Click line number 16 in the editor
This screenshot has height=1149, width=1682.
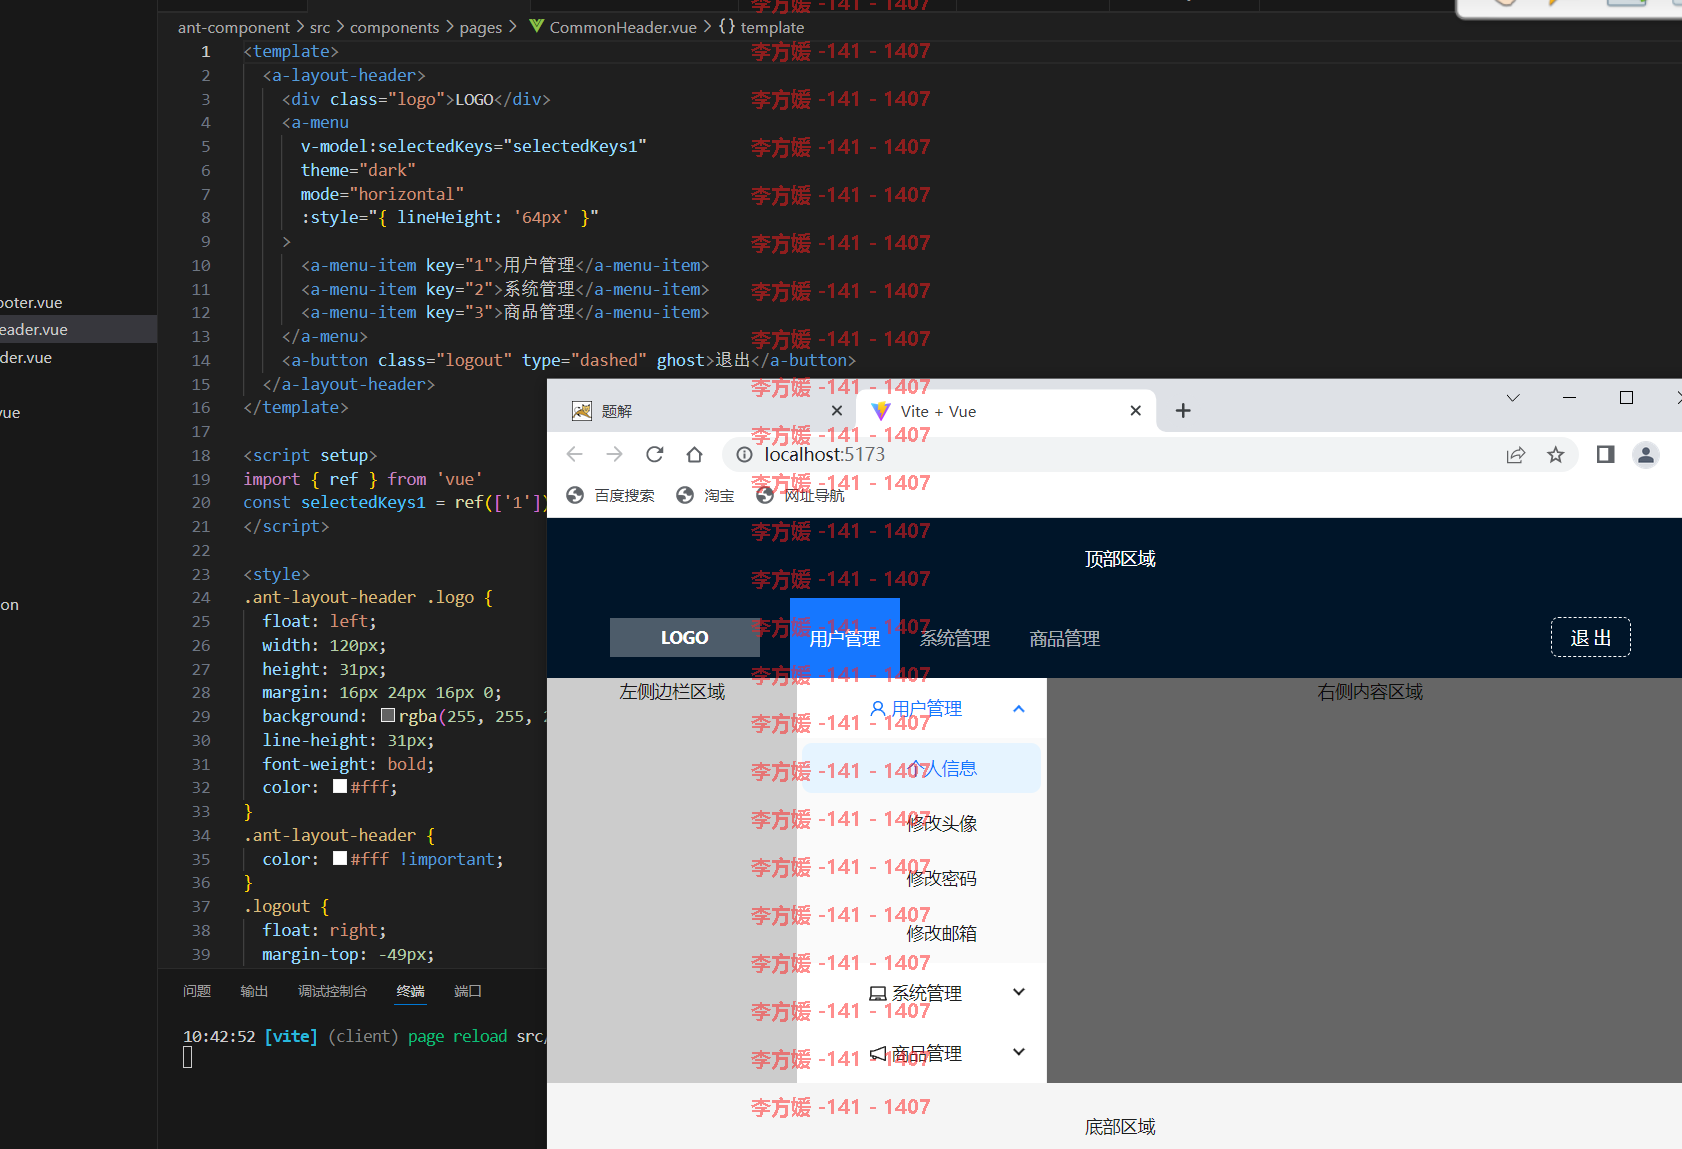point(201,407)
